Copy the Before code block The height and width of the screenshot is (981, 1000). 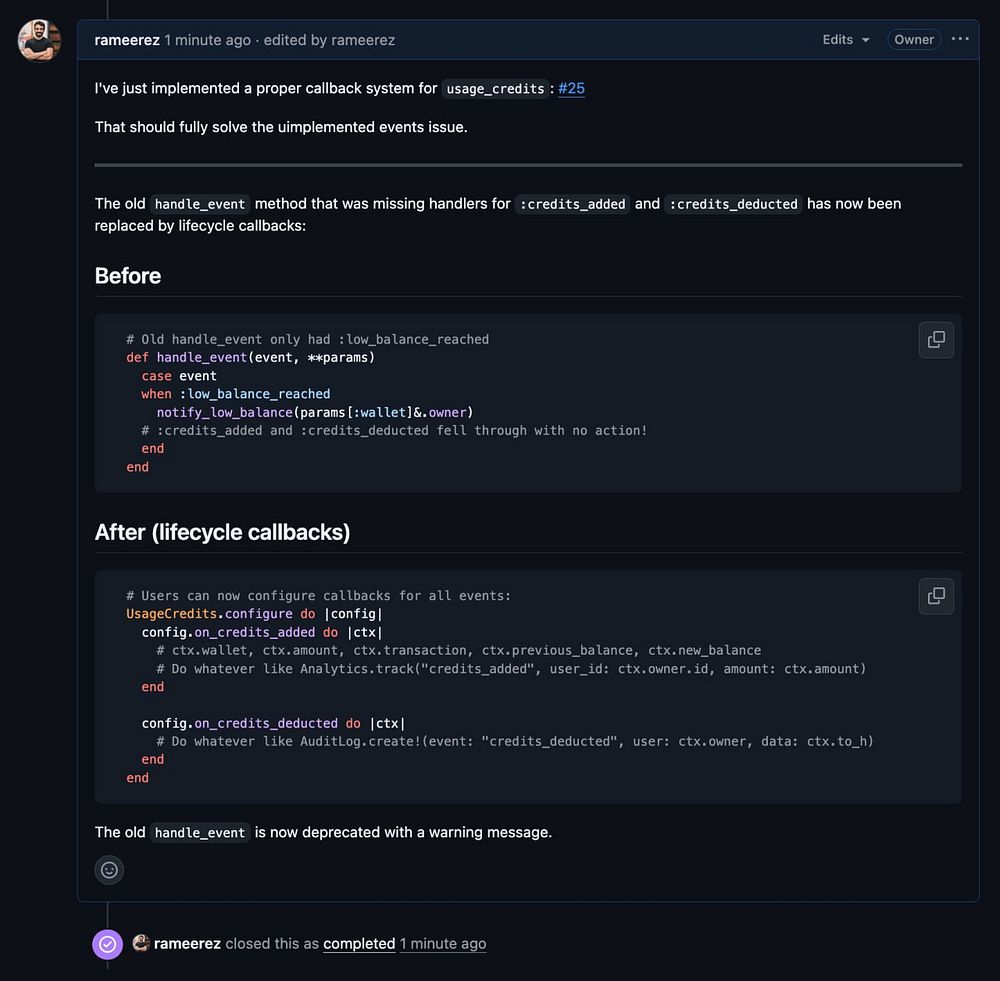pos(936,340)
